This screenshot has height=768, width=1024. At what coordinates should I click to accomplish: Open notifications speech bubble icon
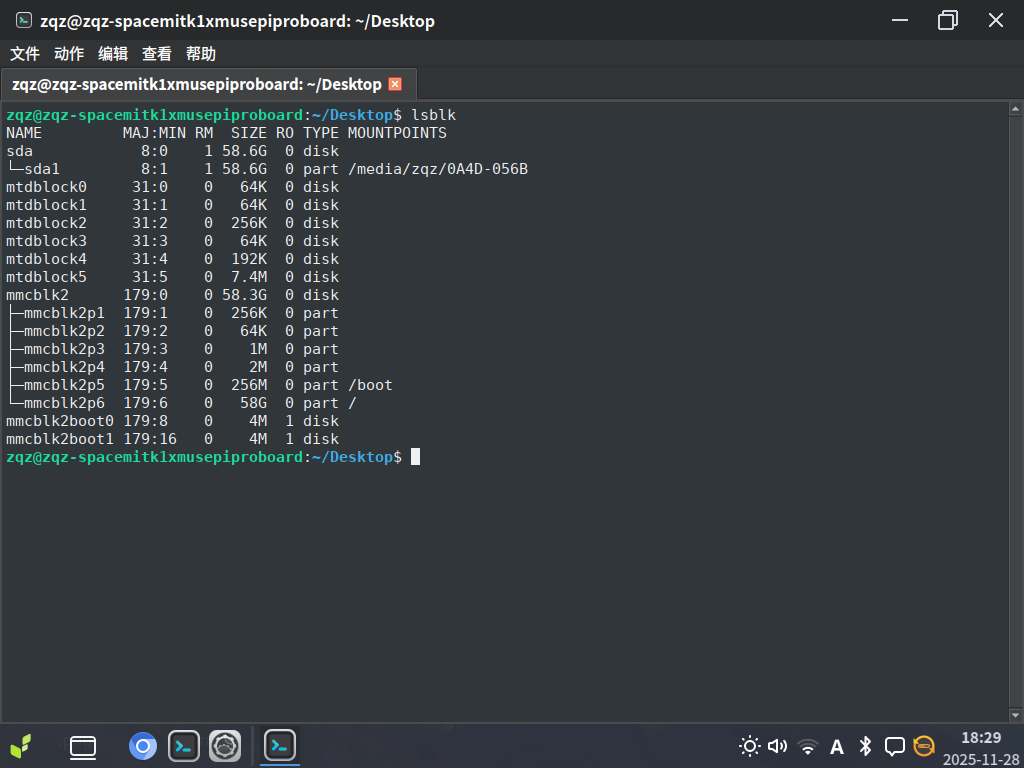tap(894, 746)
